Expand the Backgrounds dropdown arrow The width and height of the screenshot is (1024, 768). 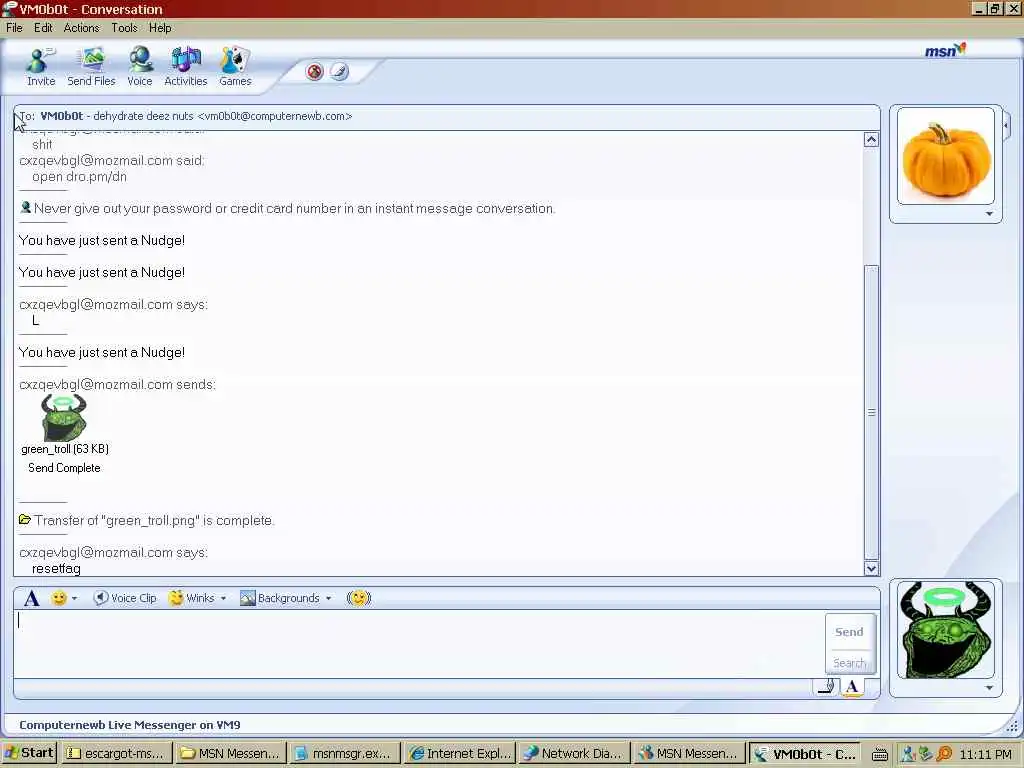point(328,598)
